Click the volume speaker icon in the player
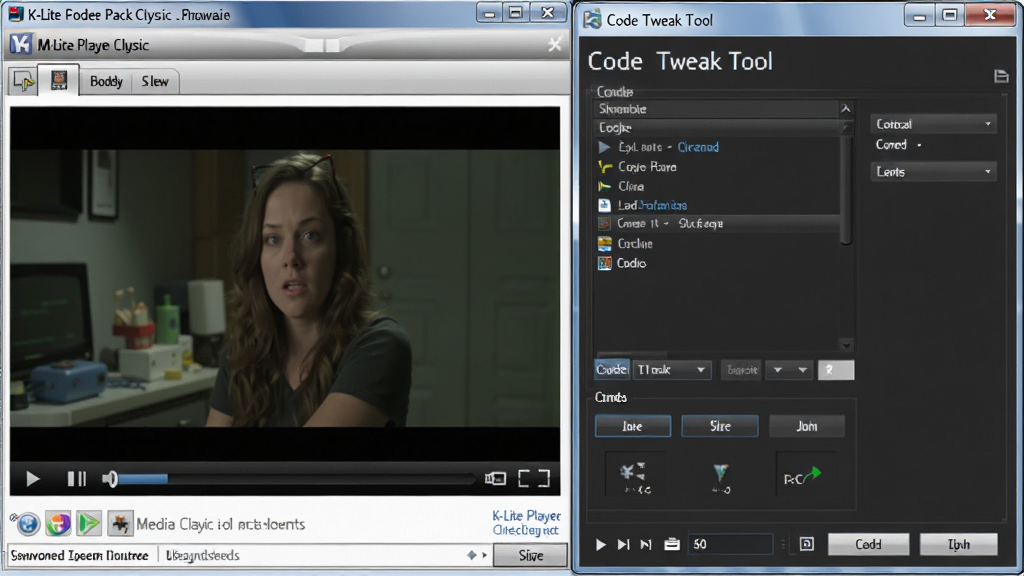Image resolution: width=1024 pixels, height=576 pixels. click(x=110, y=479)
